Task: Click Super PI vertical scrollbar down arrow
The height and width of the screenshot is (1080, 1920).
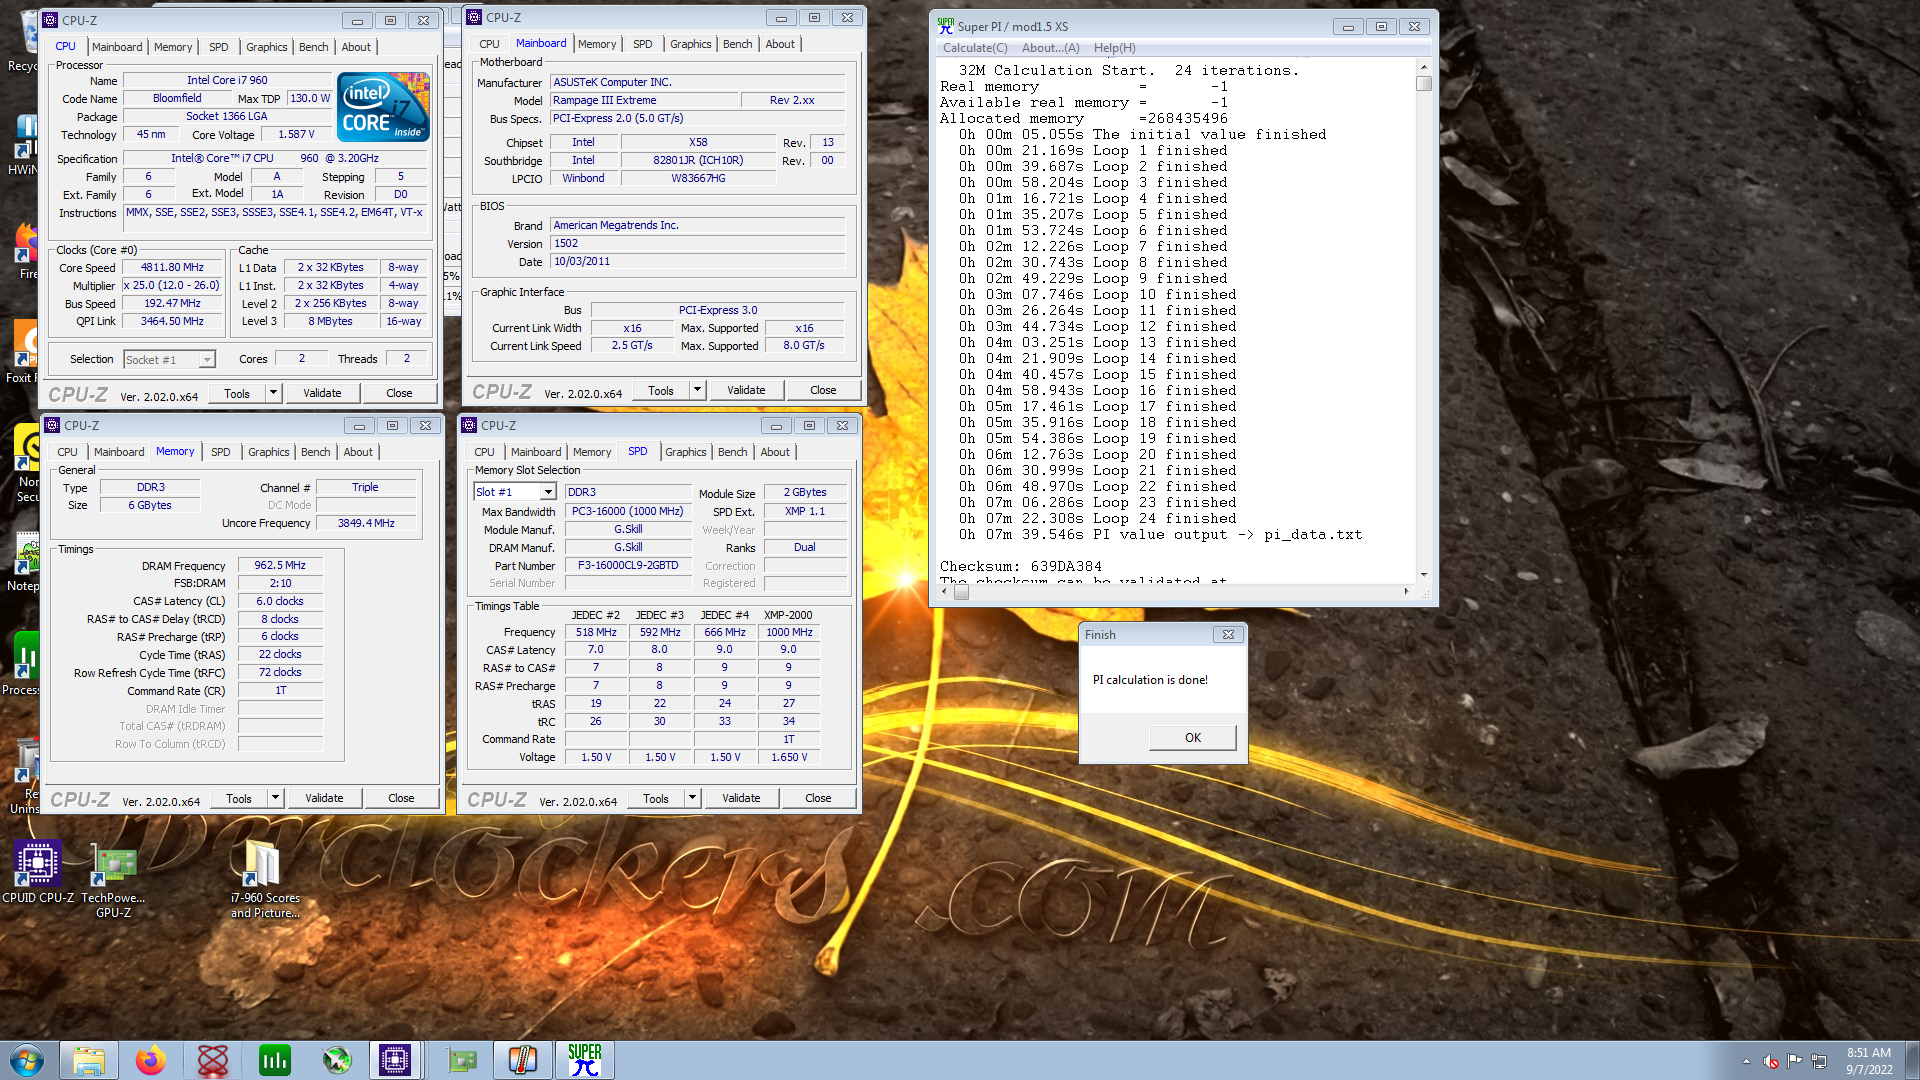Action: pyautogui.click(x=1424, y=575)
